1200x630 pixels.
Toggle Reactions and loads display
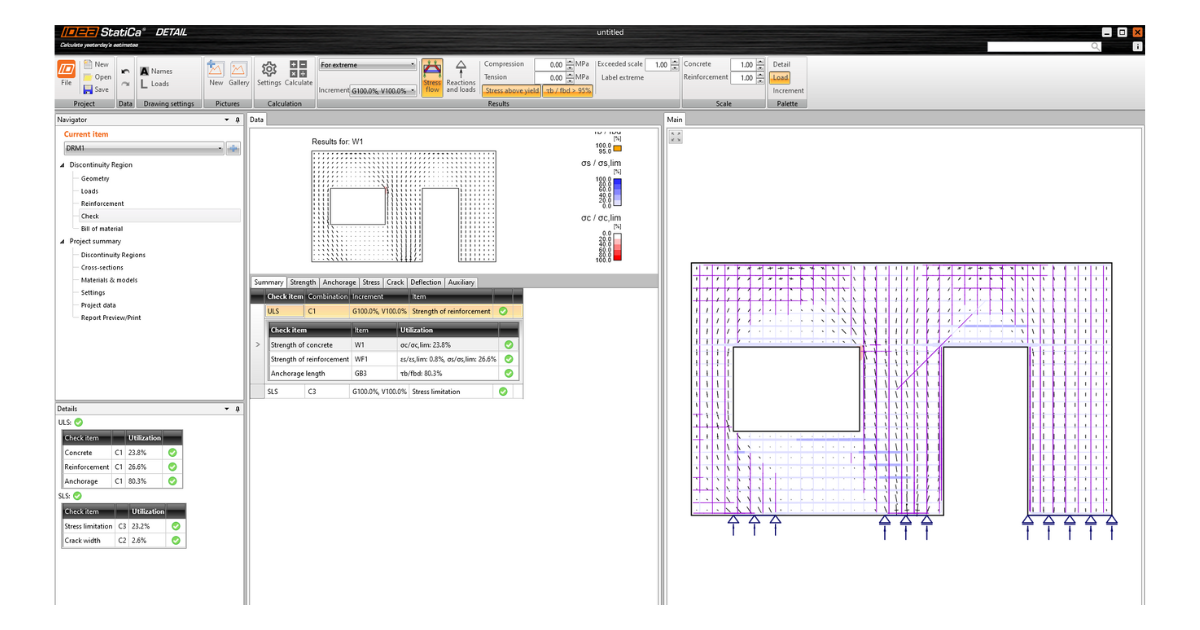coord(461,76)
